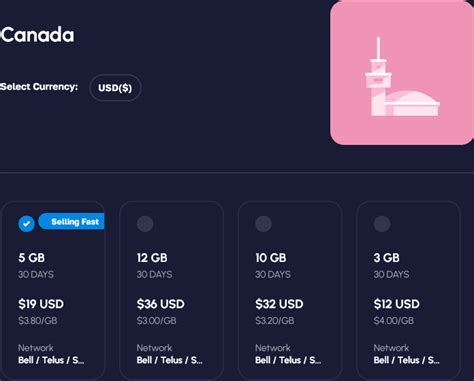
Task: Click the pink CN Tower illustration
Action: coord(402,73)
